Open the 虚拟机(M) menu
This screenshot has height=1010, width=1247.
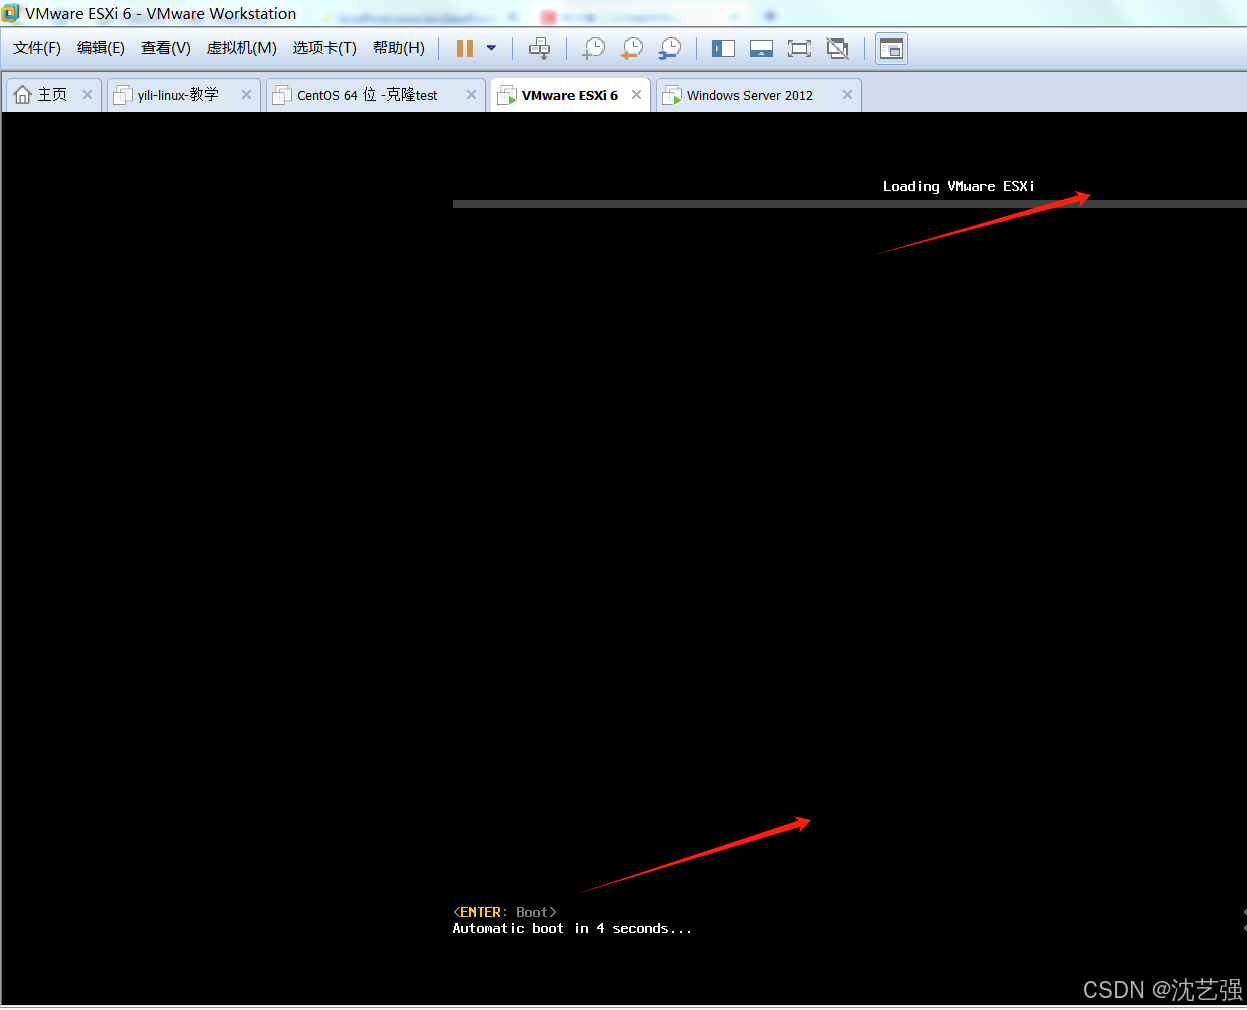pyautogui.click(x=242, y=48)
